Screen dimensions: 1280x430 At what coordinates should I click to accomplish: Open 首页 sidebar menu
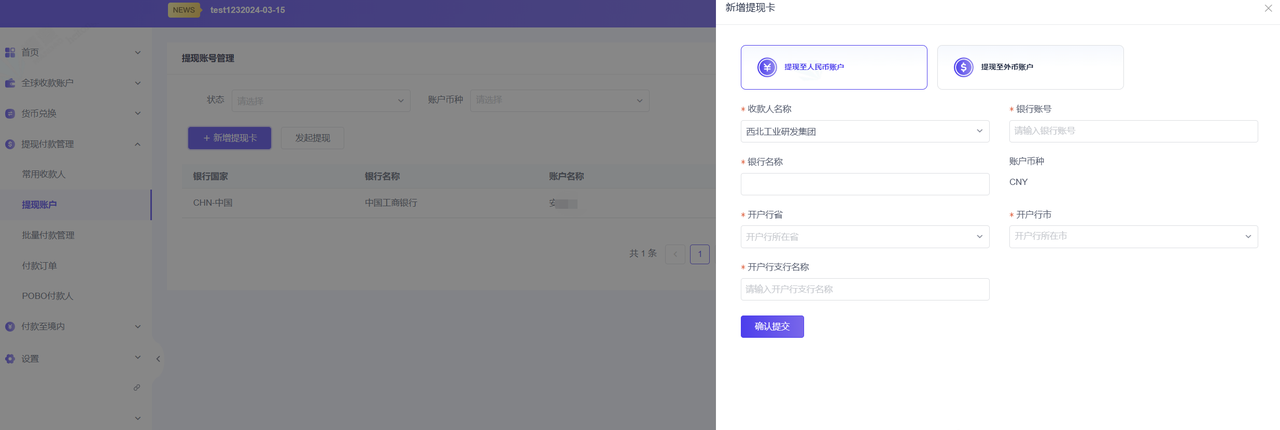point(75,52)
